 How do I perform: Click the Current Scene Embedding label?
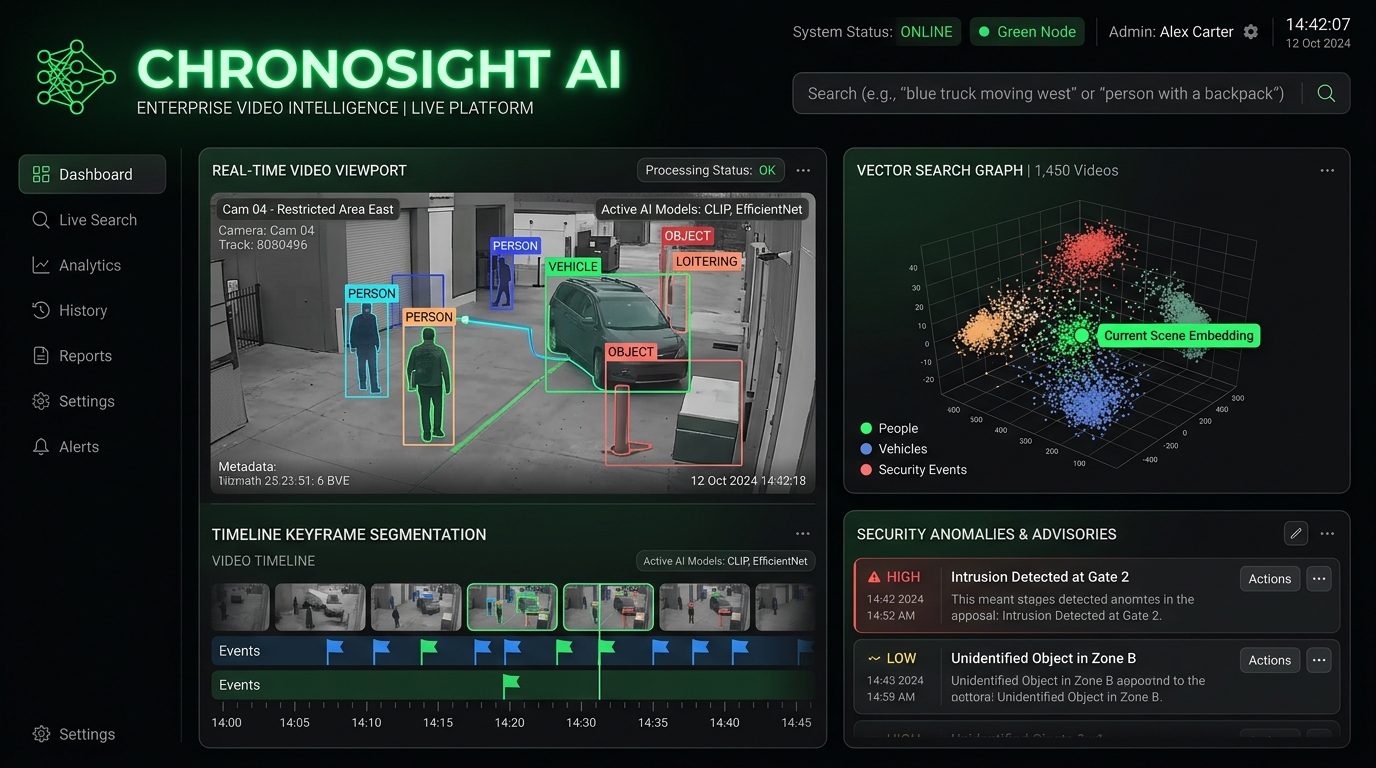1178,336
